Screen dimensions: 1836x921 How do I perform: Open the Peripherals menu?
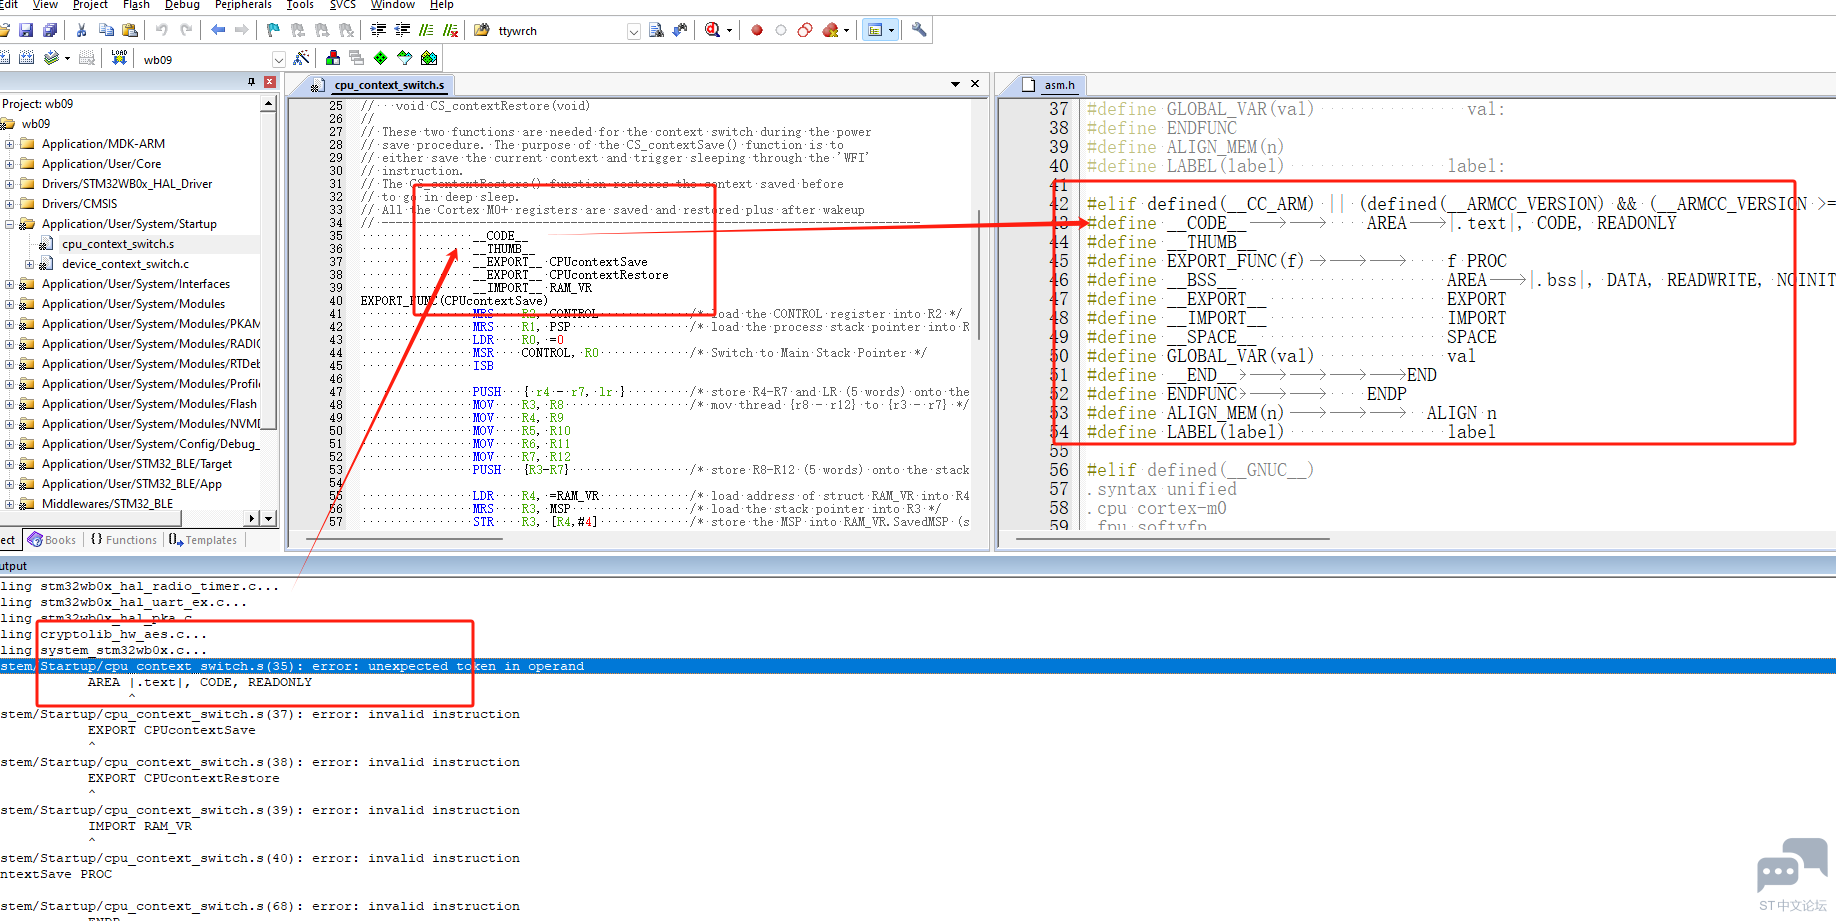pyautogui.click(x=243, y=5)
